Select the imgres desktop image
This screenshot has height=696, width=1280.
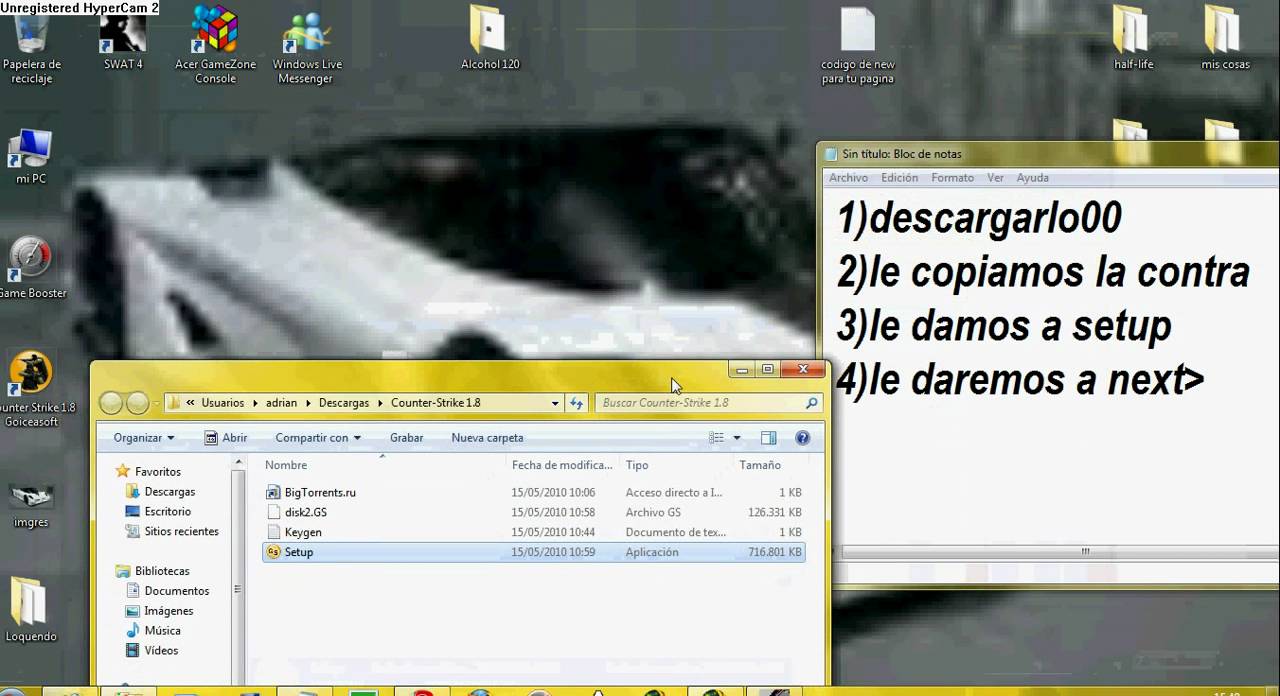click(x=31, y=505)
